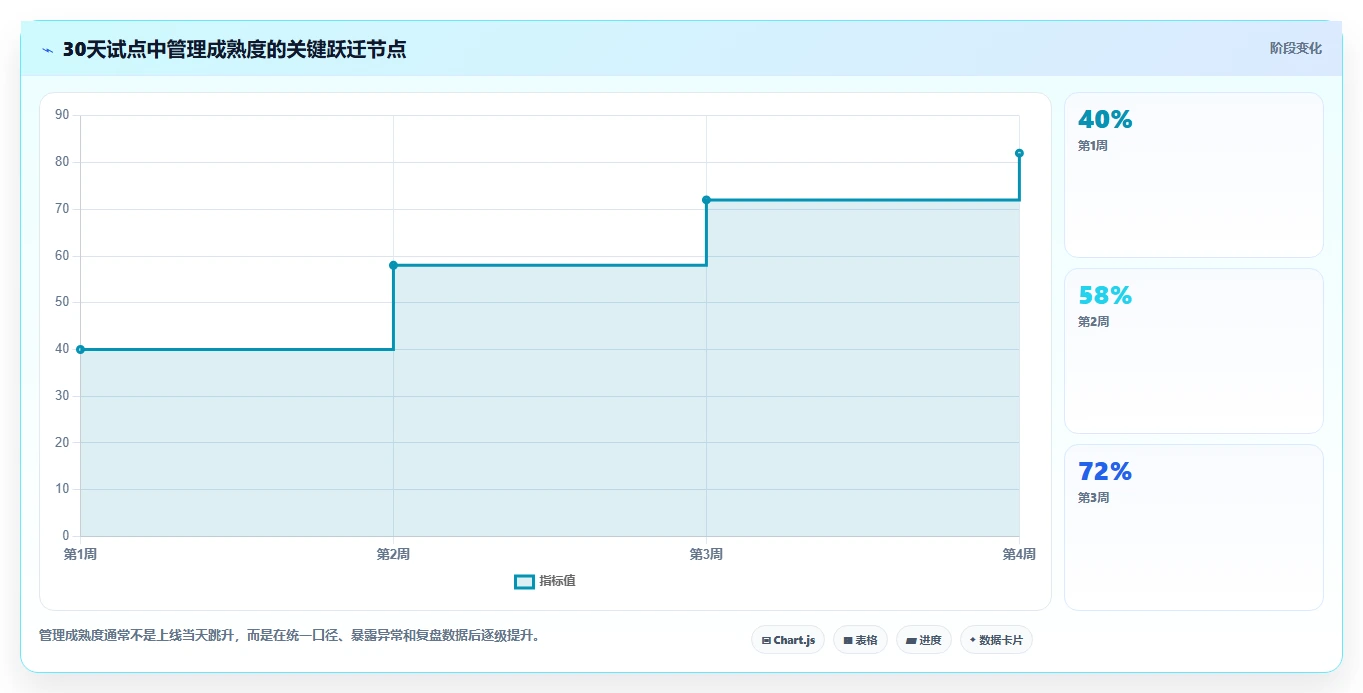This screenshot has height=693, width=1363.
Task: Click the 第4周 x-axis label
Action: point(1019,554)
